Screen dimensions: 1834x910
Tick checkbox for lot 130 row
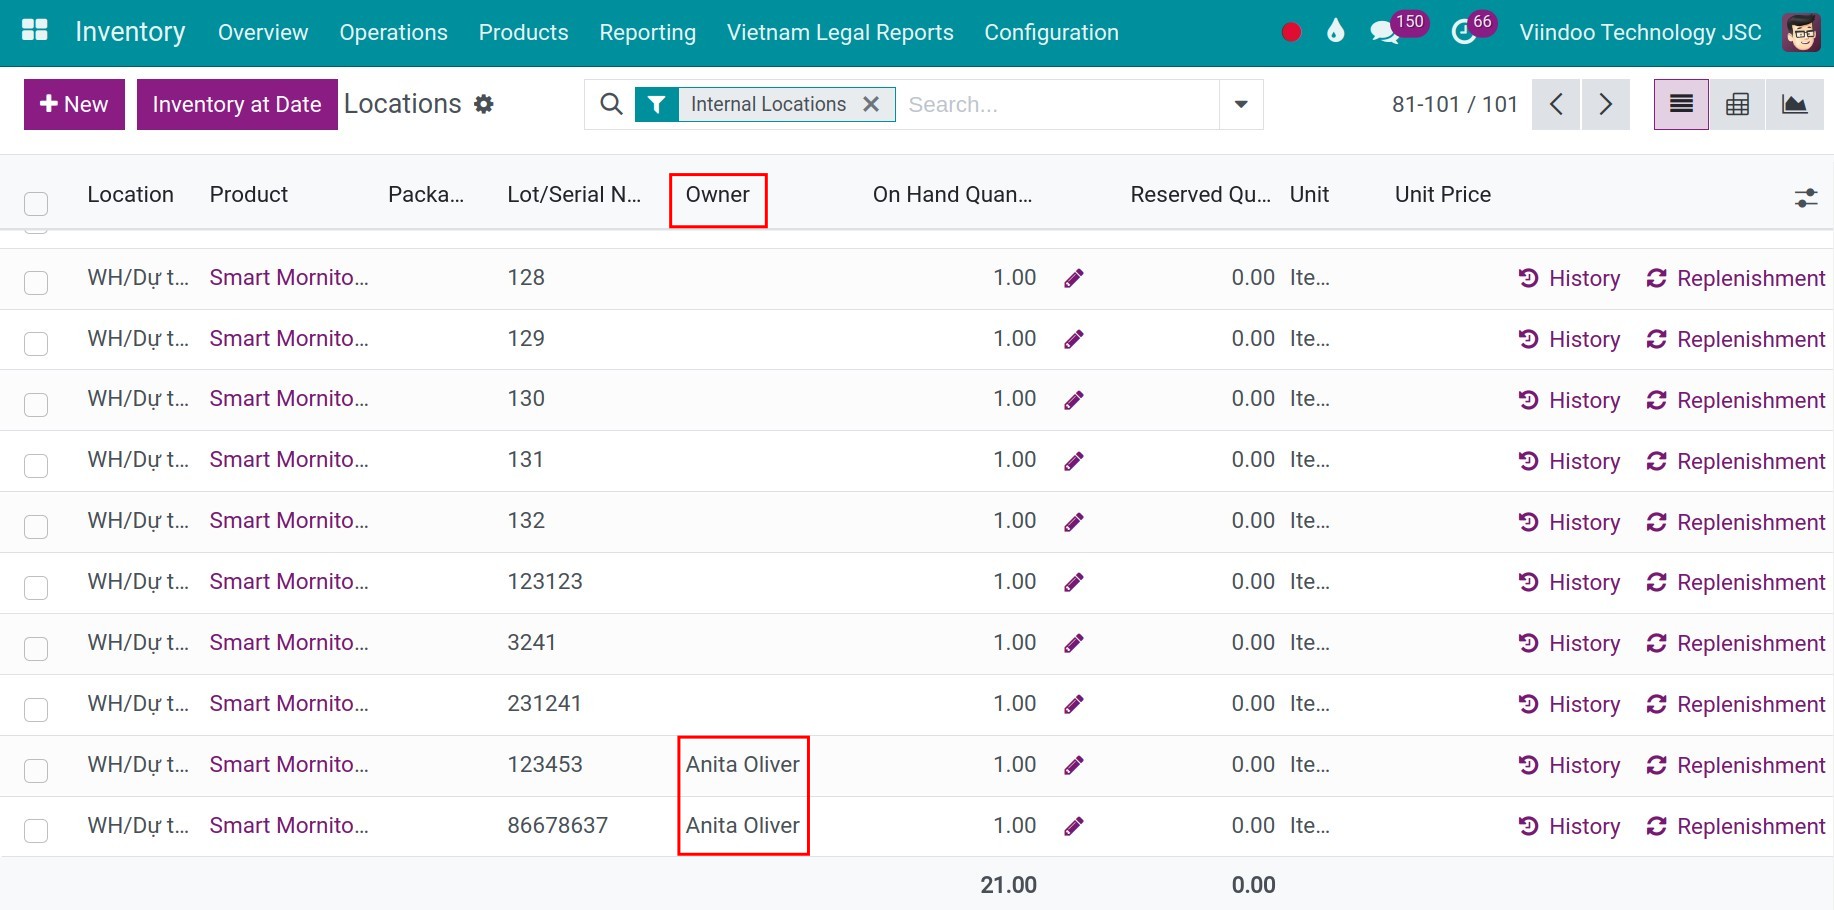point(36,405)
